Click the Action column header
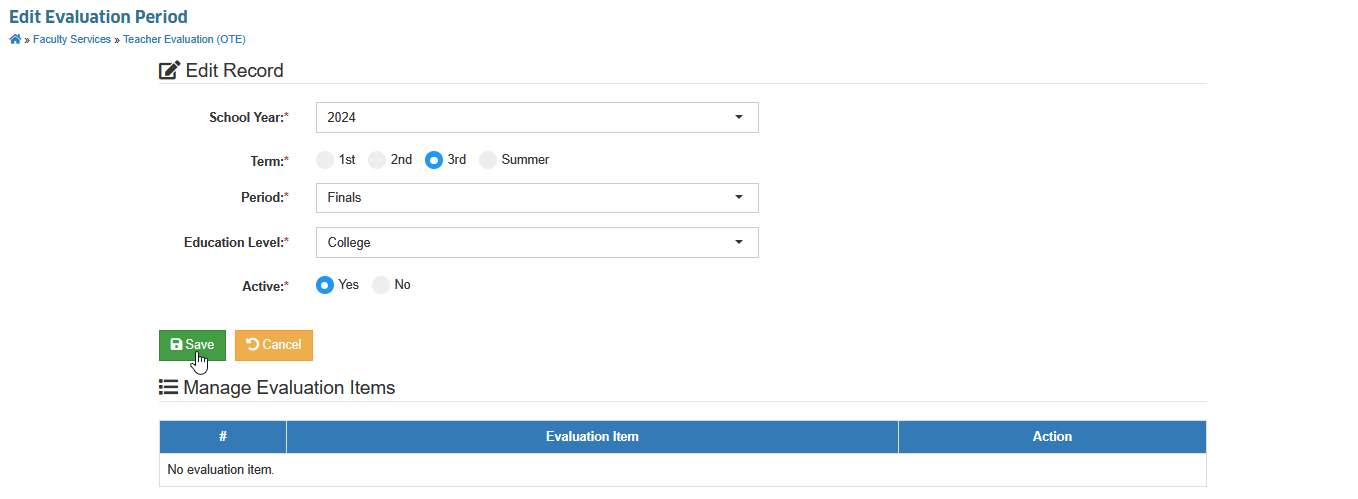Image resolution: width=1358 pixels, height=499 pixels. pos(1052,437)
